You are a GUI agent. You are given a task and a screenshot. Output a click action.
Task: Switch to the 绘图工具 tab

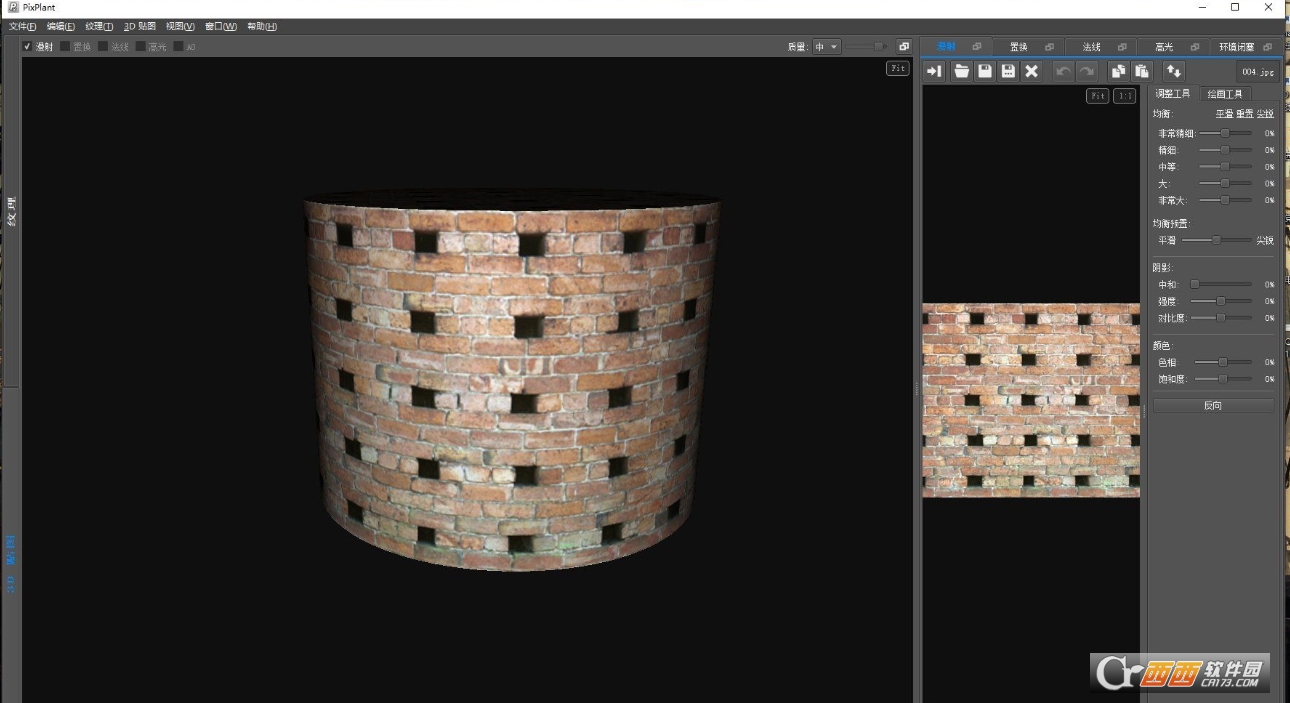pos(1226,93)
